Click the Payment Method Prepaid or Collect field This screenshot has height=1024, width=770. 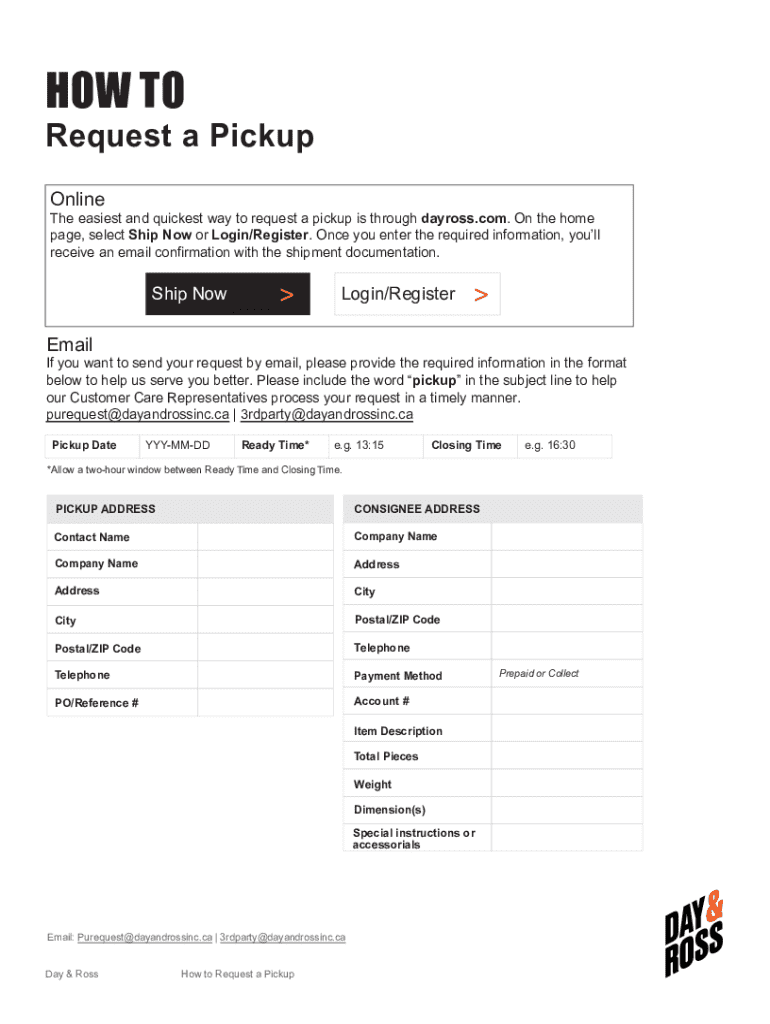(x=566, y=675)
